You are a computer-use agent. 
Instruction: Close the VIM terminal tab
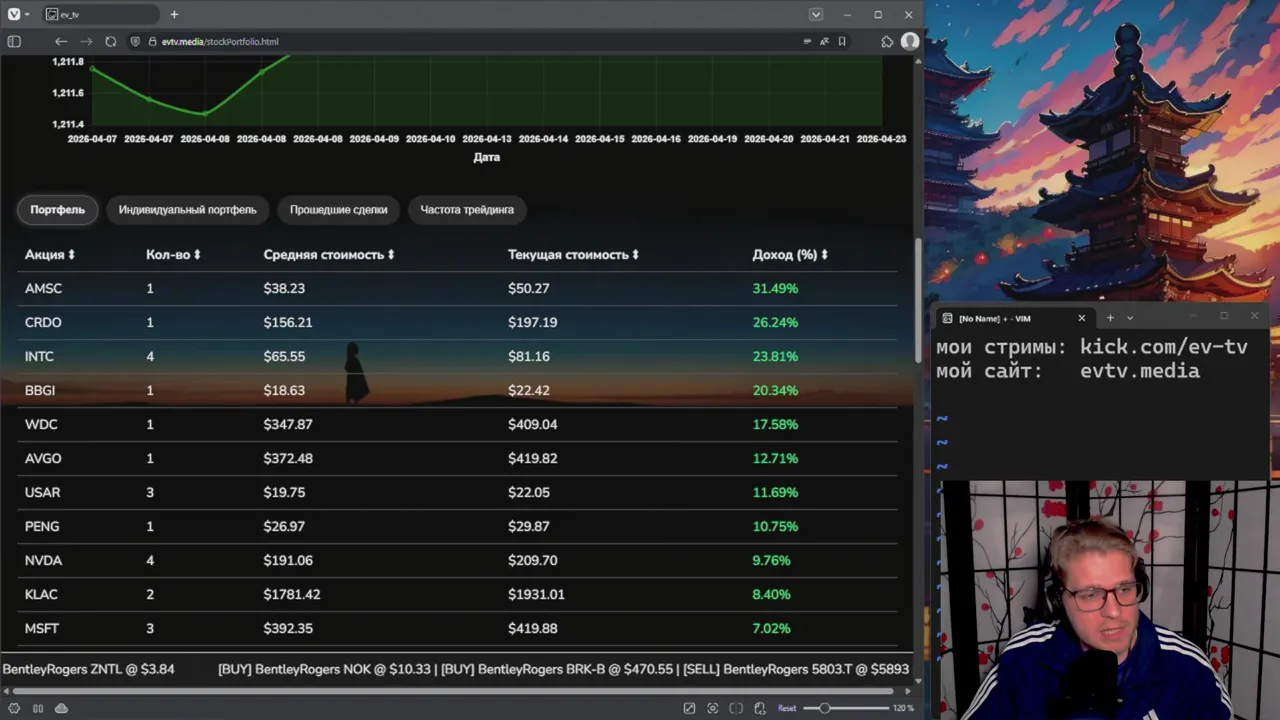click(x=1081, y=318)
